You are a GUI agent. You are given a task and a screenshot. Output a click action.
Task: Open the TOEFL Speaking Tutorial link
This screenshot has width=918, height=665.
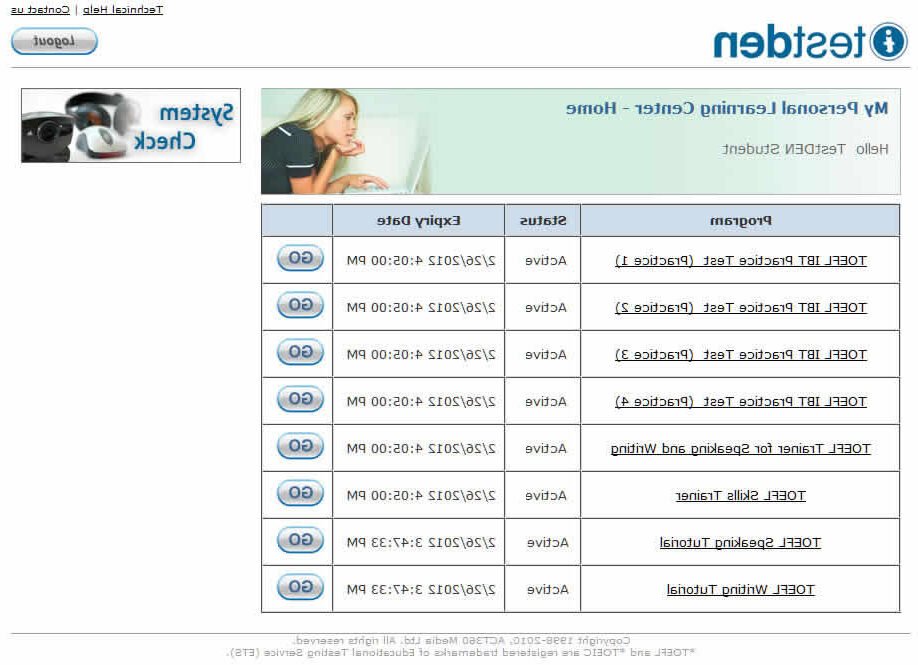coord(740,542)
